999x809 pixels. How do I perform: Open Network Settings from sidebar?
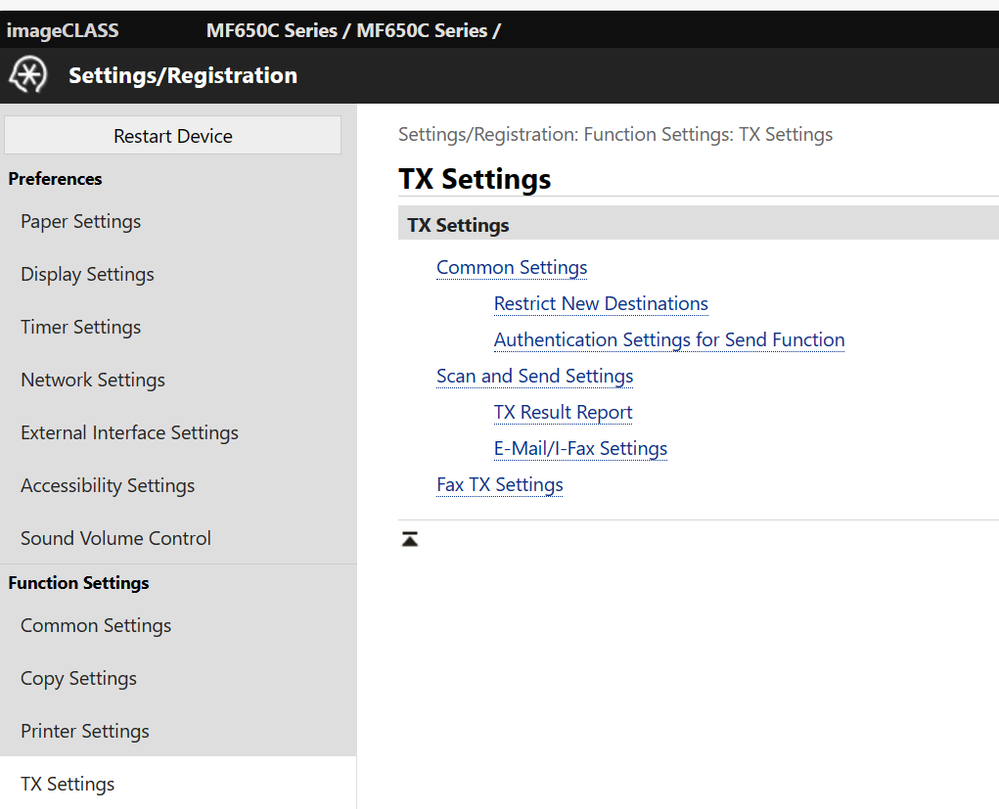(x=92, y=380)
